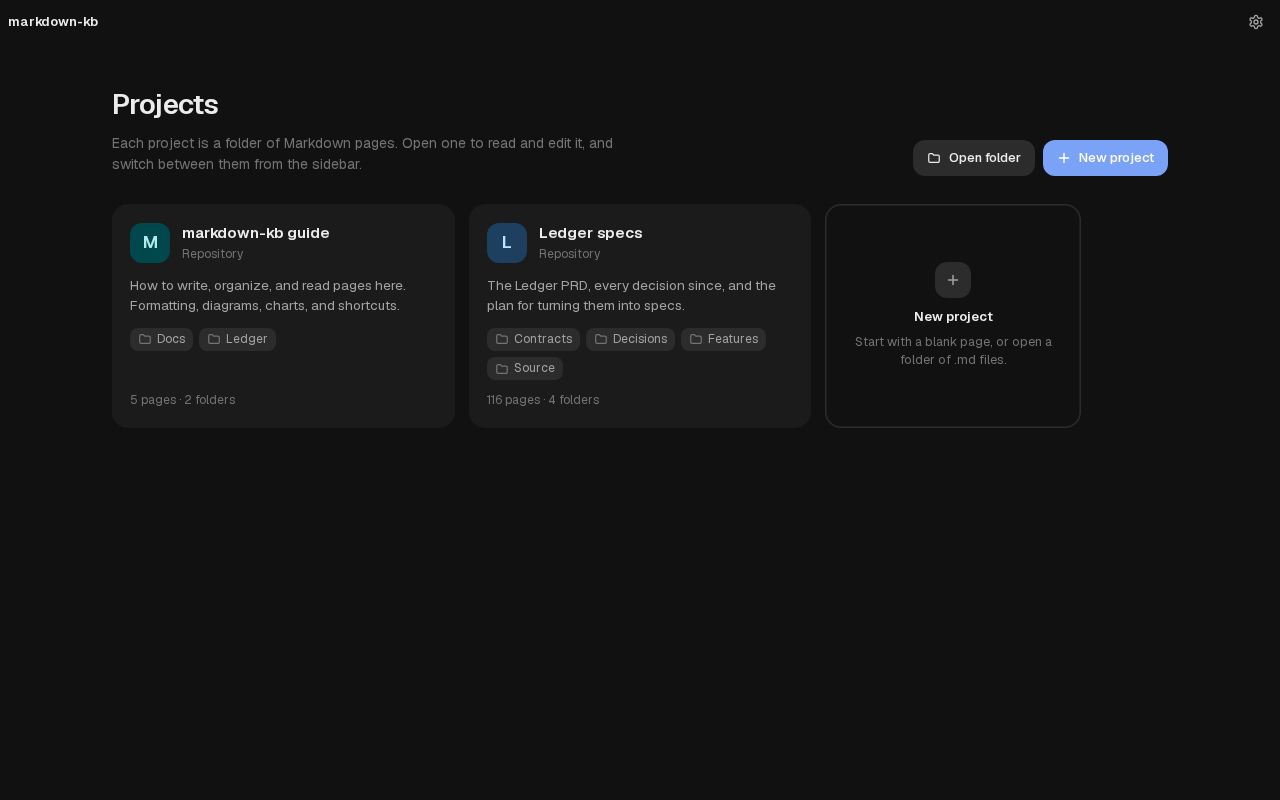The height and width of the screenshot is (800, 1280).
Task: Select the Decisions folder chip
Action: (x=630, y=339)
